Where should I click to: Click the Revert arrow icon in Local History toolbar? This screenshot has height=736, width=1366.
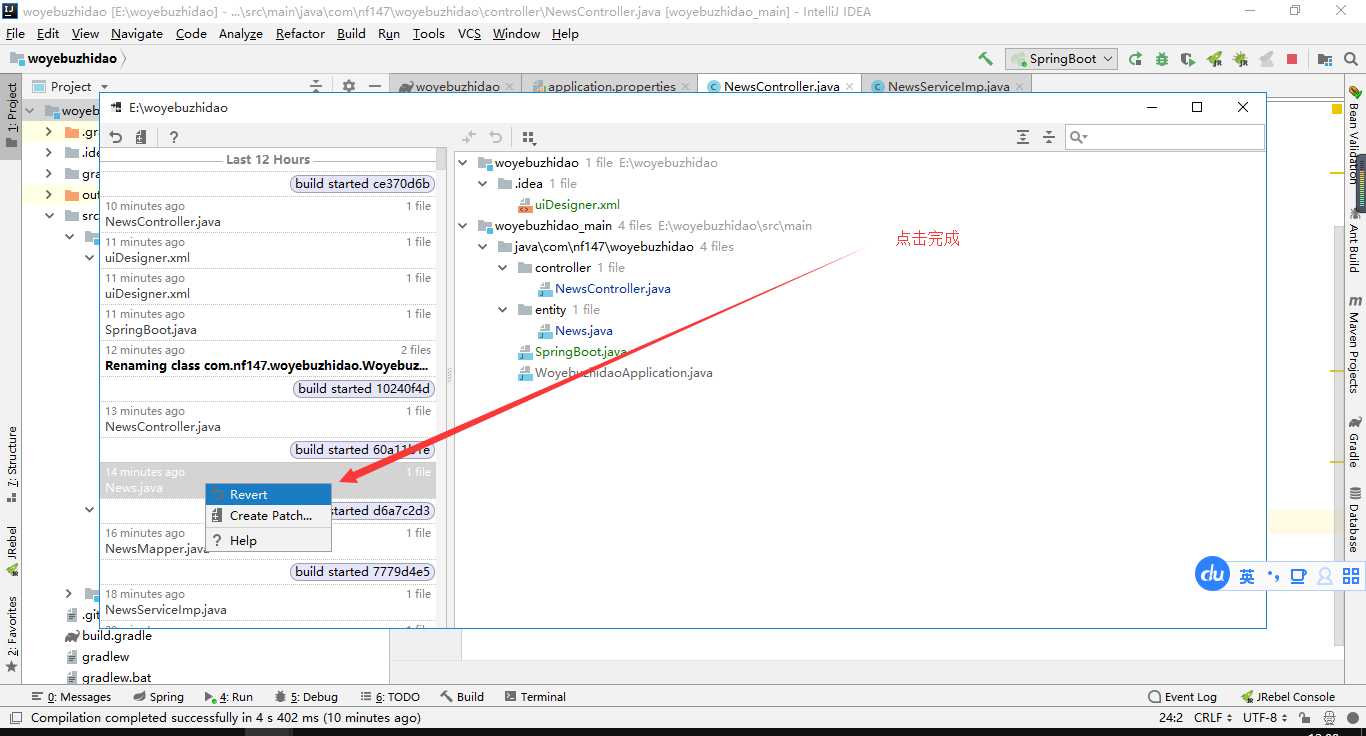(x=116, y=137)
